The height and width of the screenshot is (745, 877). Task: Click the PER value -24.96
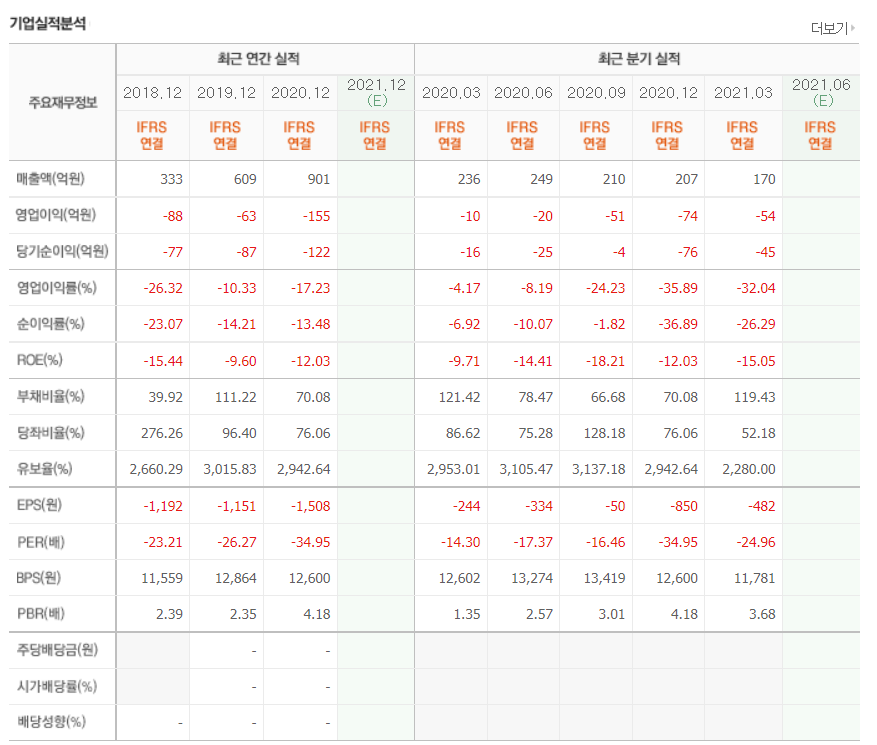pos(756,543)
